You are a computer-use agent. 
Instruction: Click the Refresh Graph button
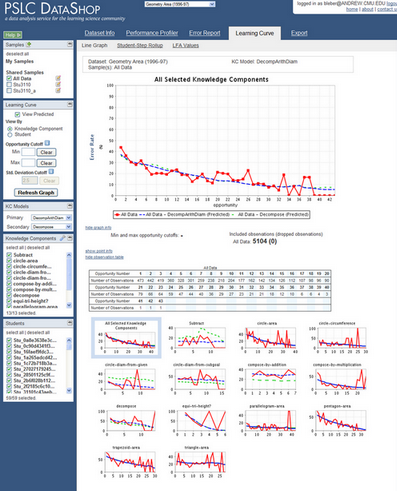tap(36, 193)
